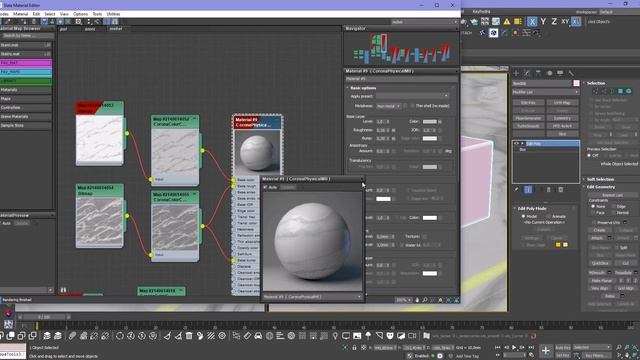Image resolution: width=640 pixels, height=360 pixels.
Task: Click the delete selected trash icon in editor toolbar
Action: [34, 22]
